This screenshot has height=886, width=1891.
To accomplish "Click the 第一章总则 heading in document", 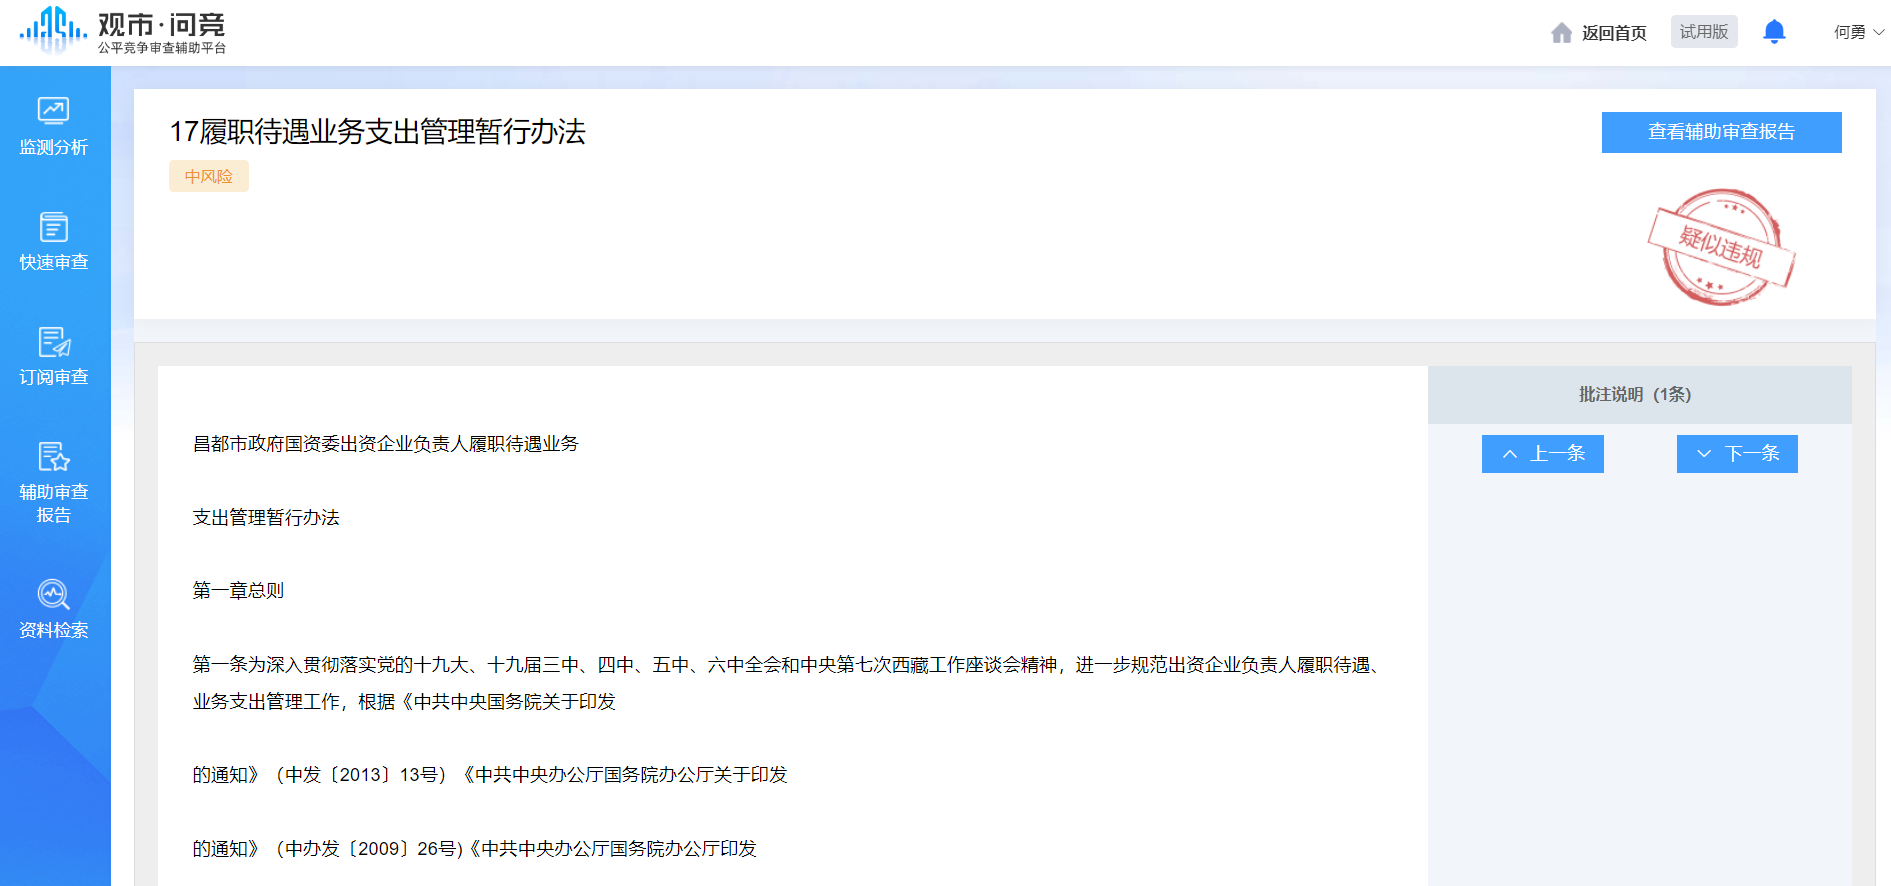I will click(238, 591).
